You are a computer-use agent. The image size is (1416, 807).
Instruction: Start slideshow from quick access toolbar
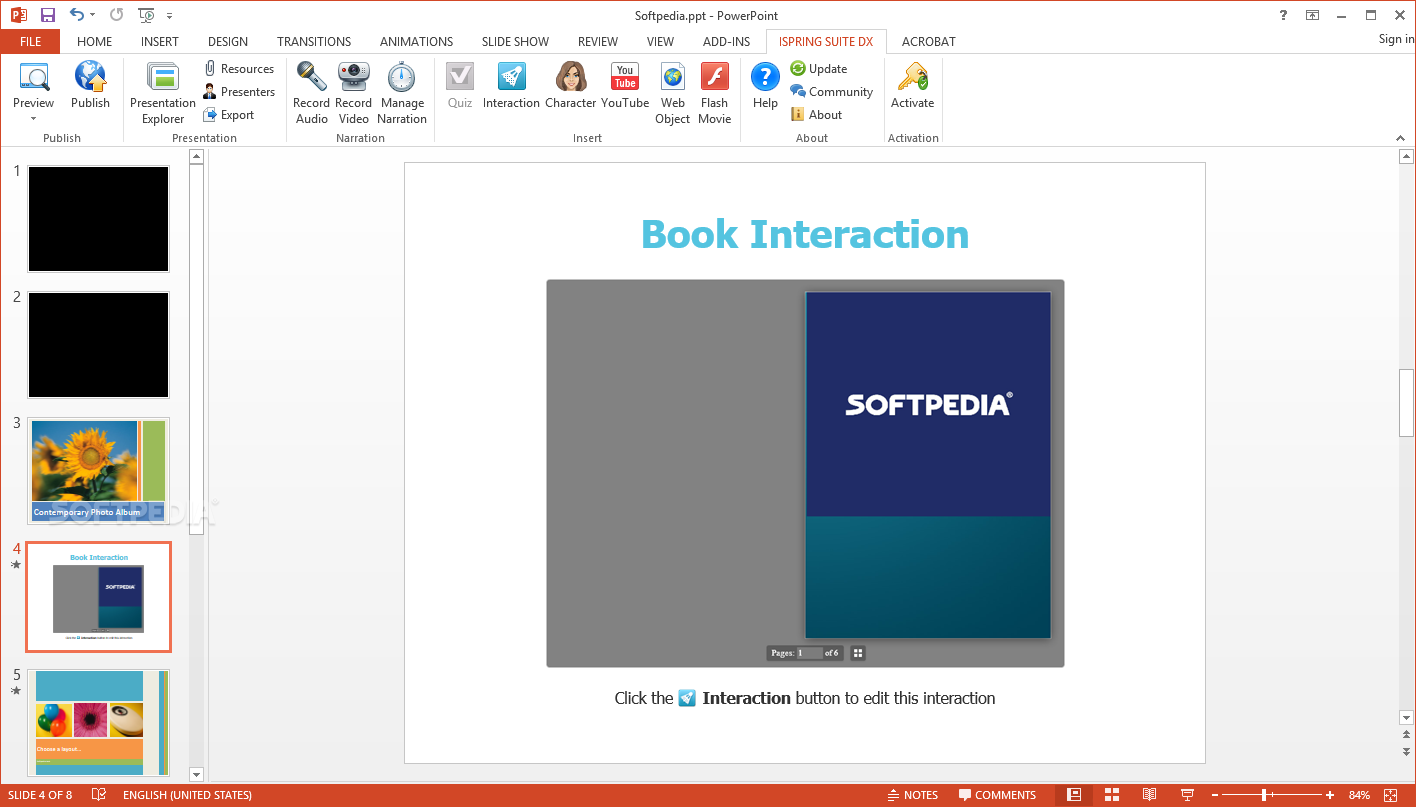147,15
